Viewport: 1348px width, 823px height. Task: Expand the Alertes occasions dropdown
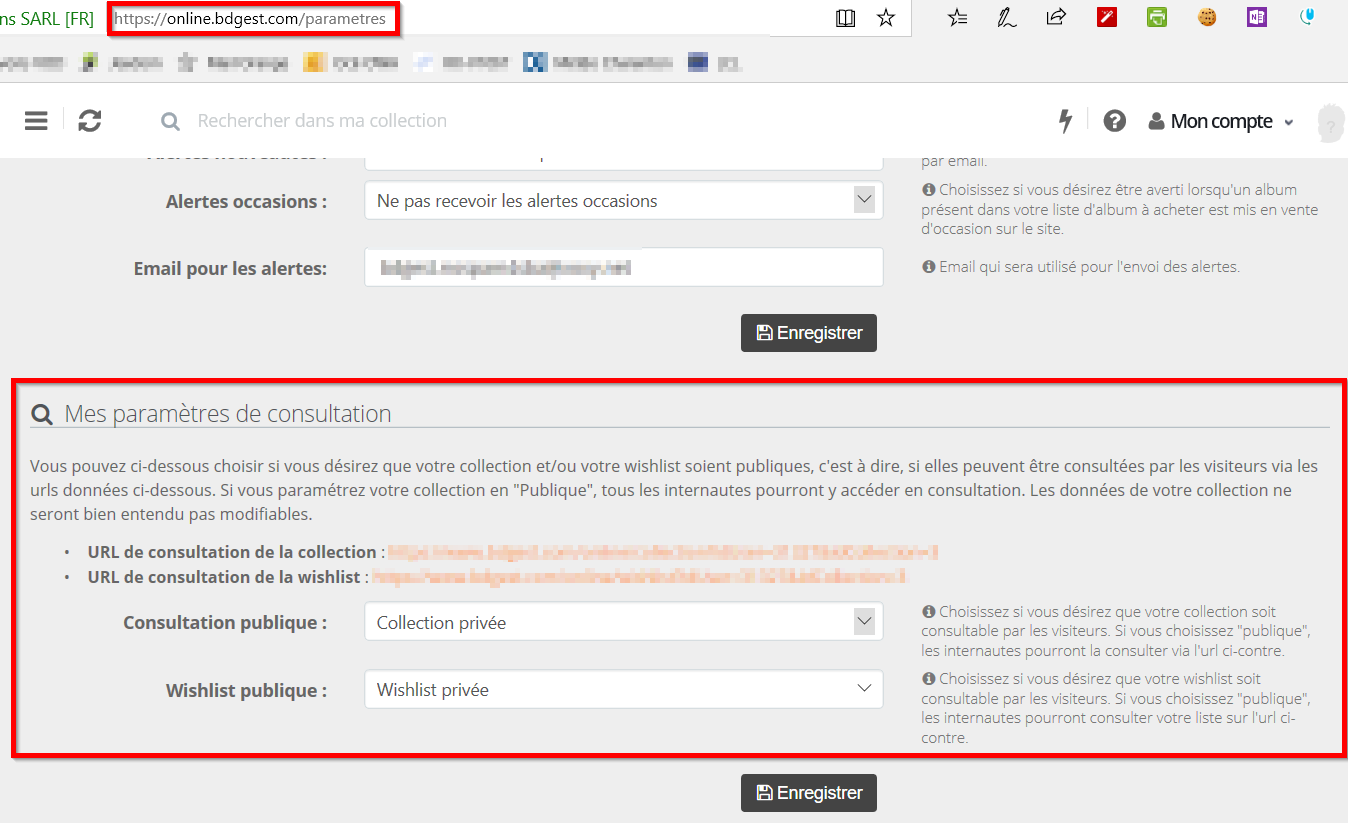click(623, 201)
